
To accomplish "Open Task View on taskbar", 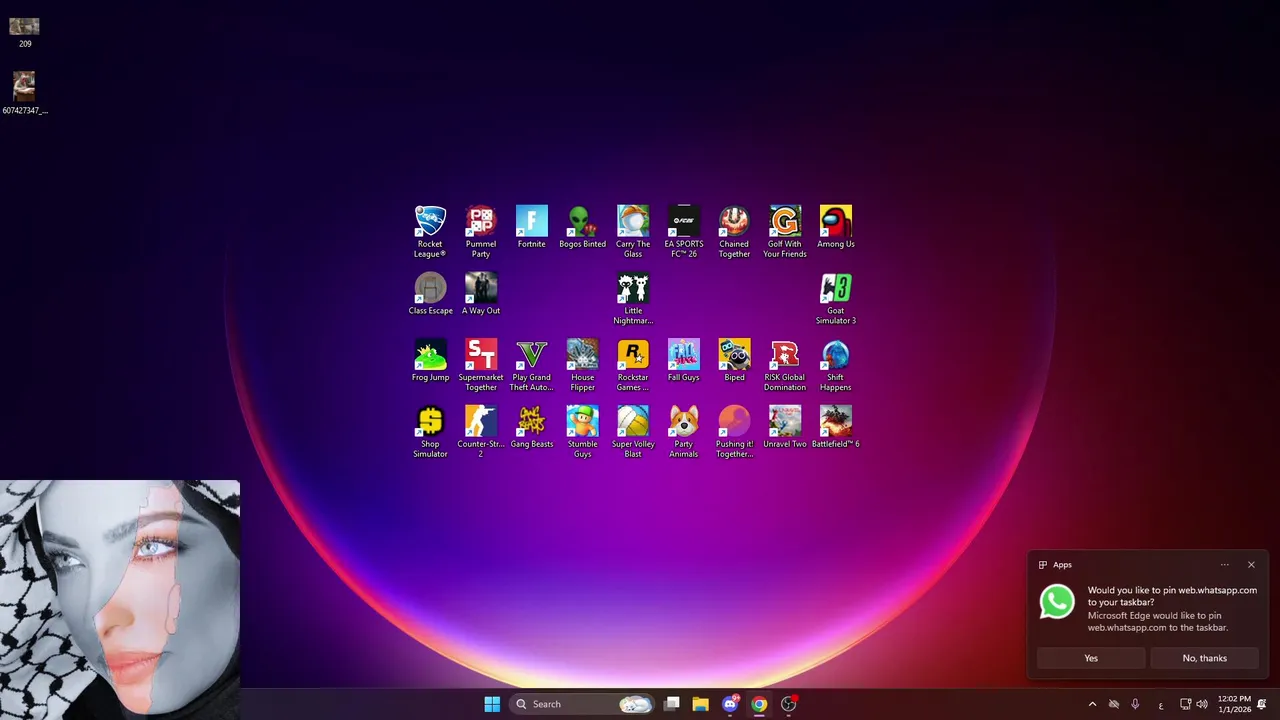I will (672, 704).
